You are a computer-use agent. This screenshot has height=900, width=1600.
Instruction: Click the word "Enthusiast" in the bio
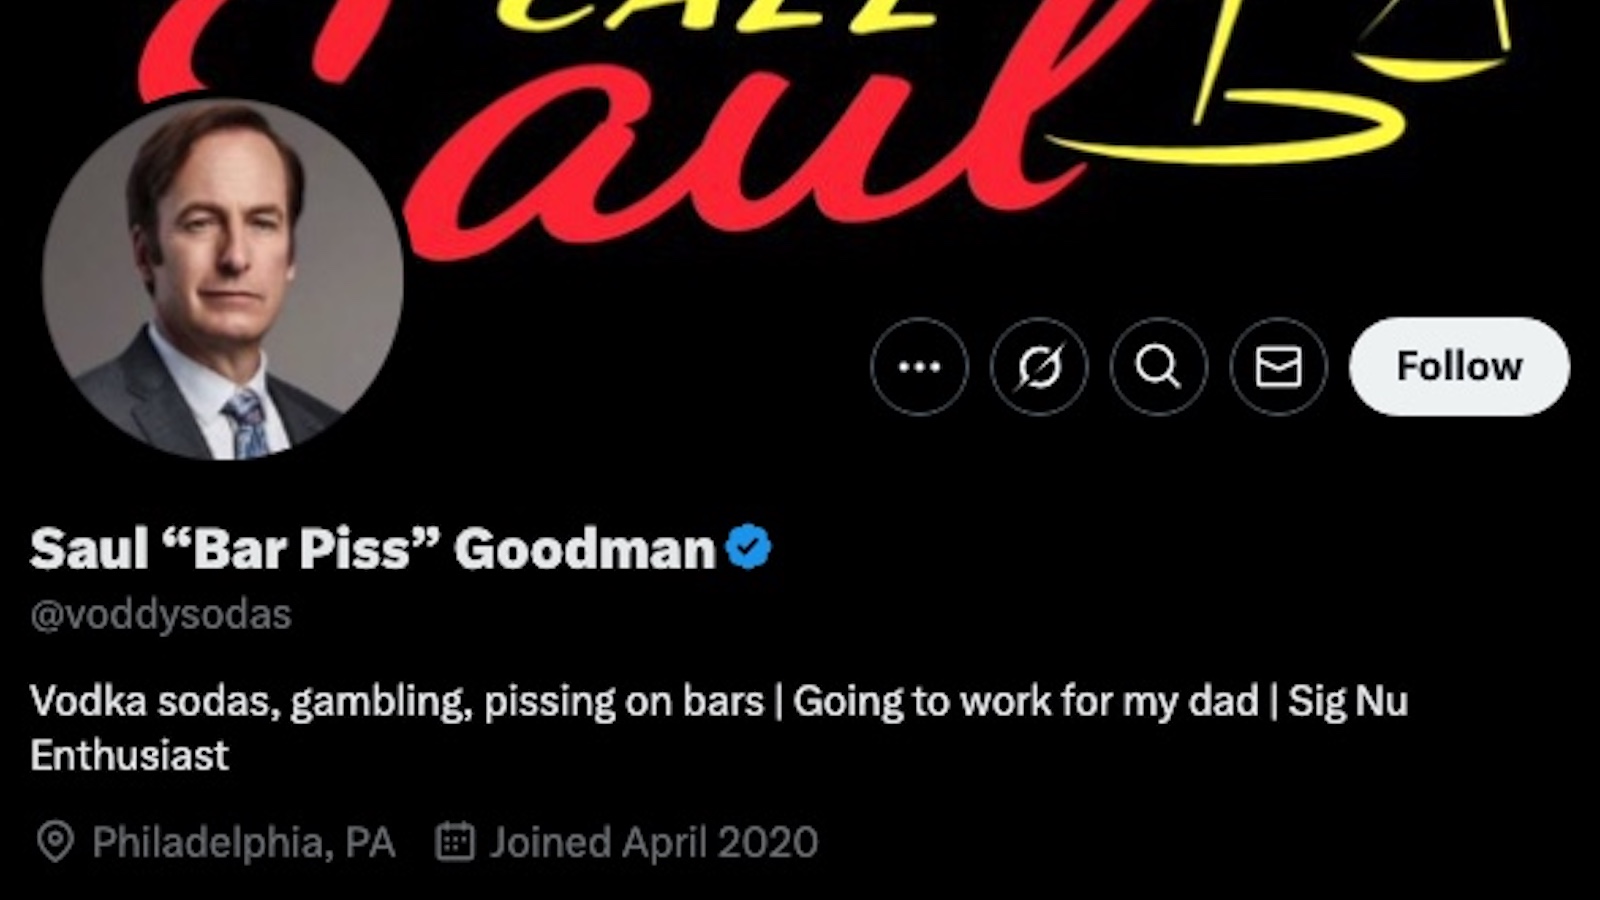129,756
